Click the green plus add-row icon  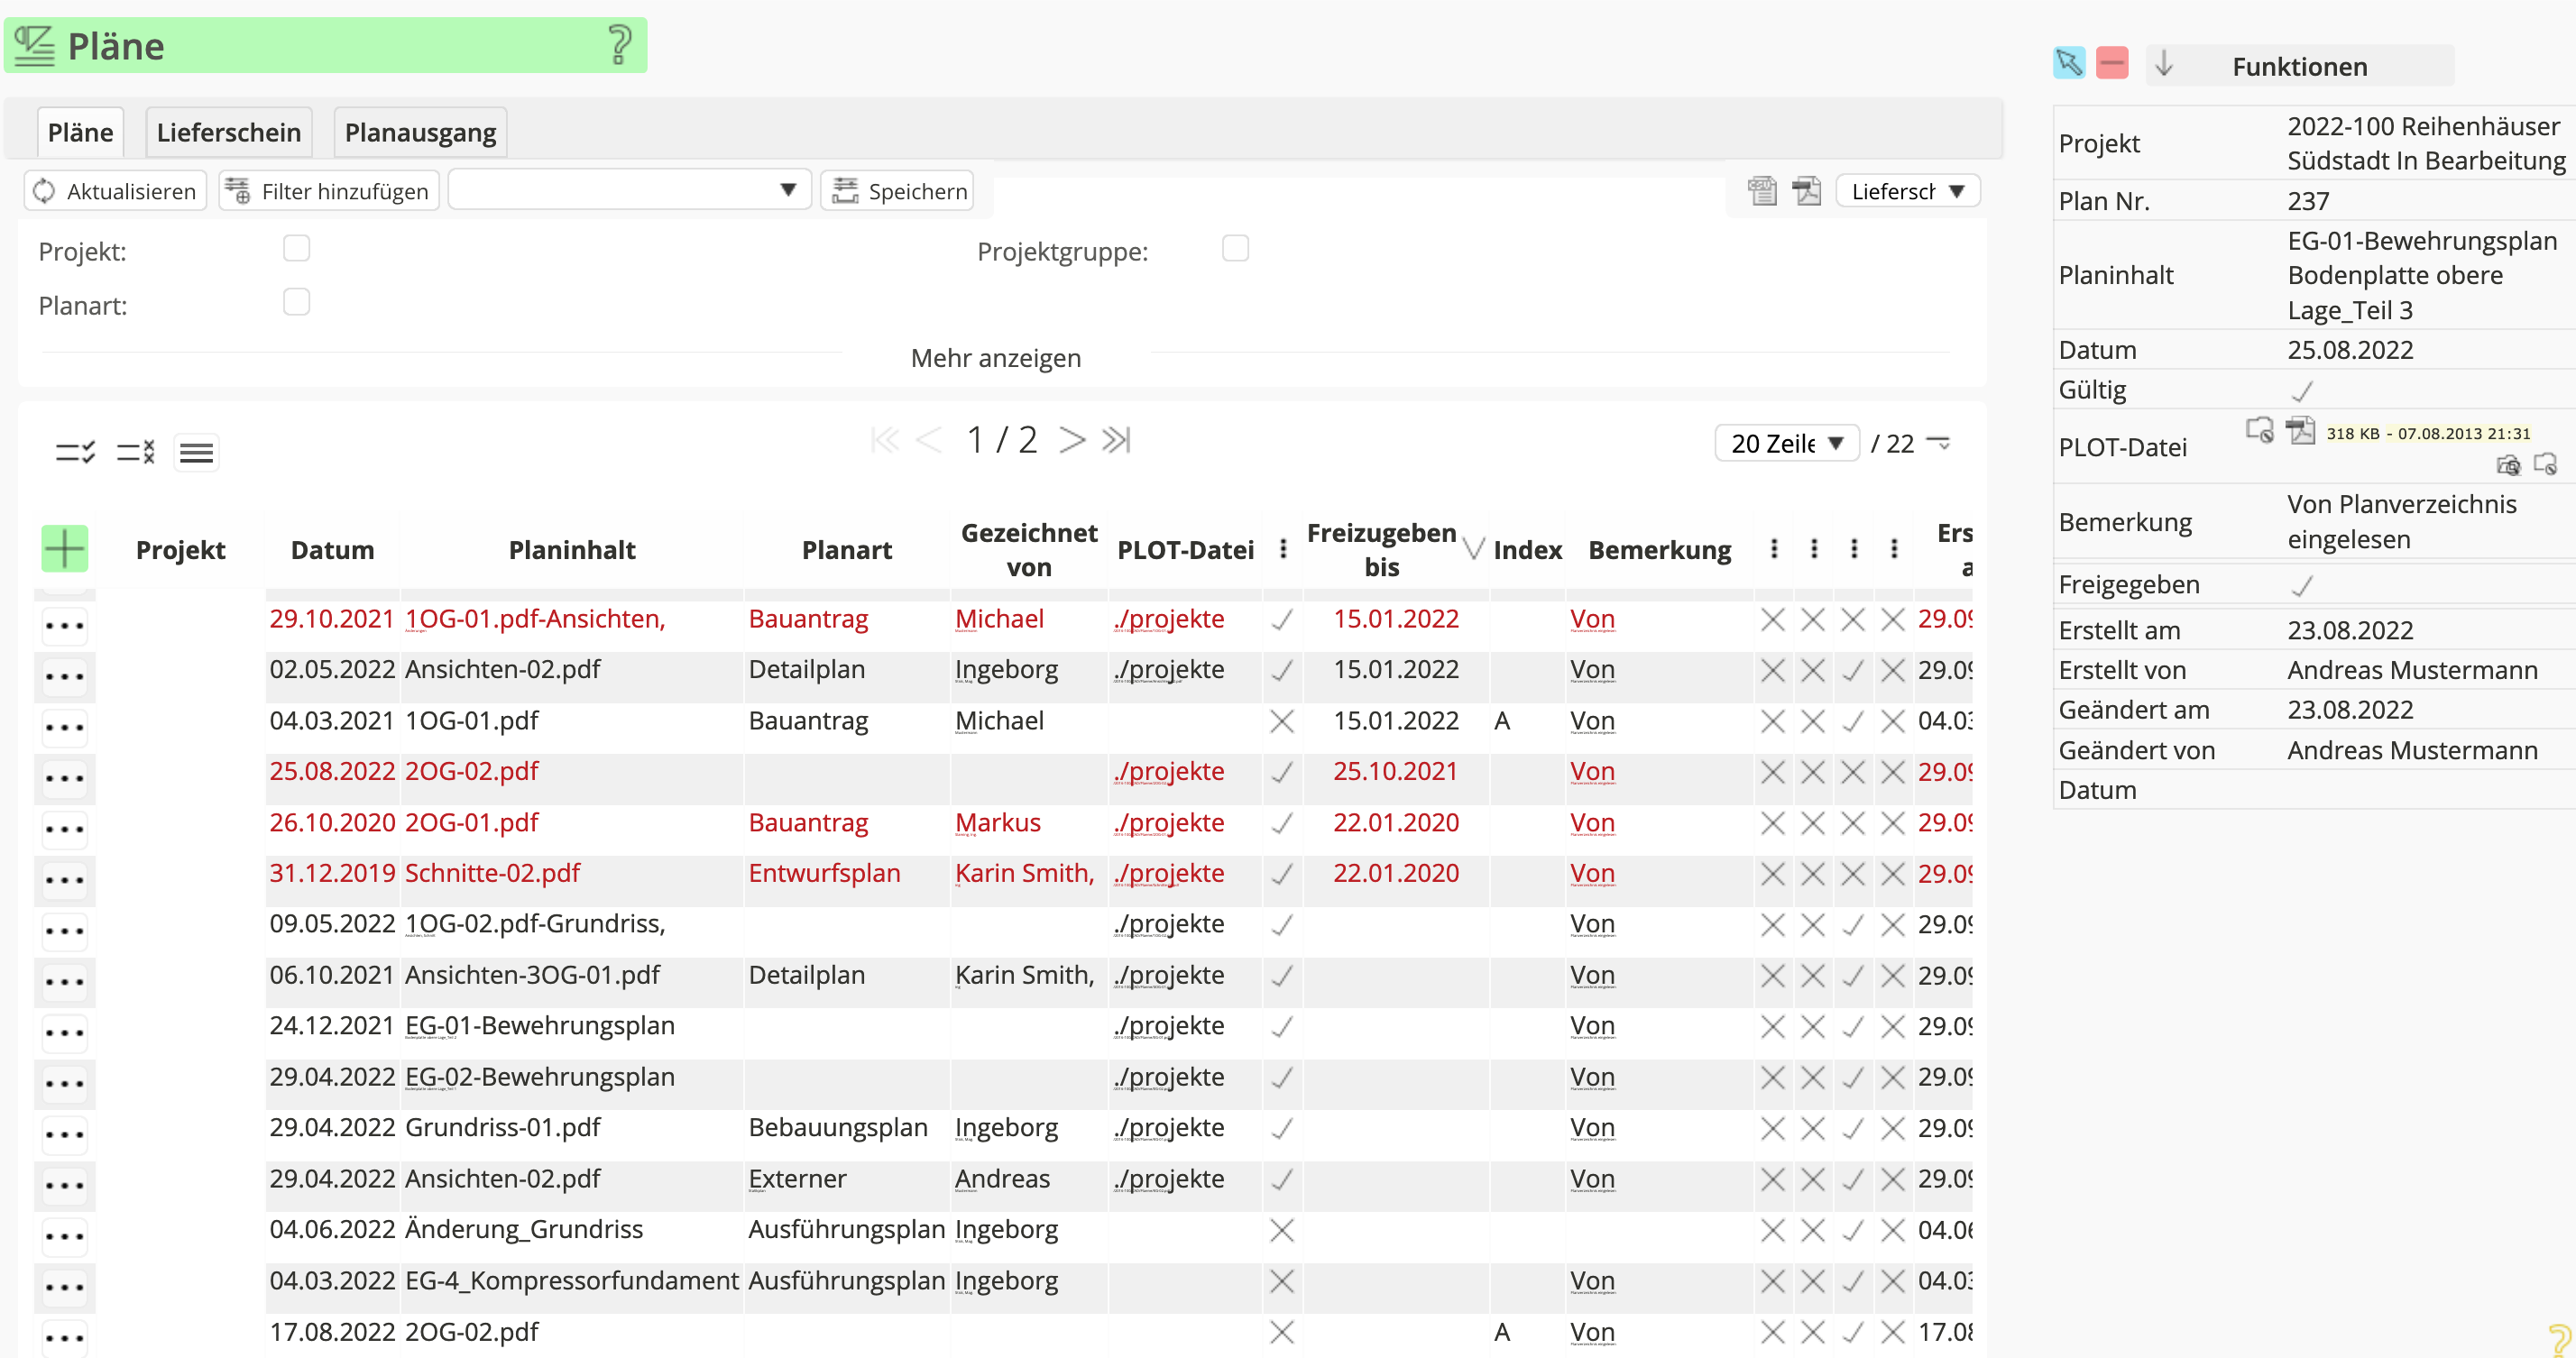pos(64,549)
